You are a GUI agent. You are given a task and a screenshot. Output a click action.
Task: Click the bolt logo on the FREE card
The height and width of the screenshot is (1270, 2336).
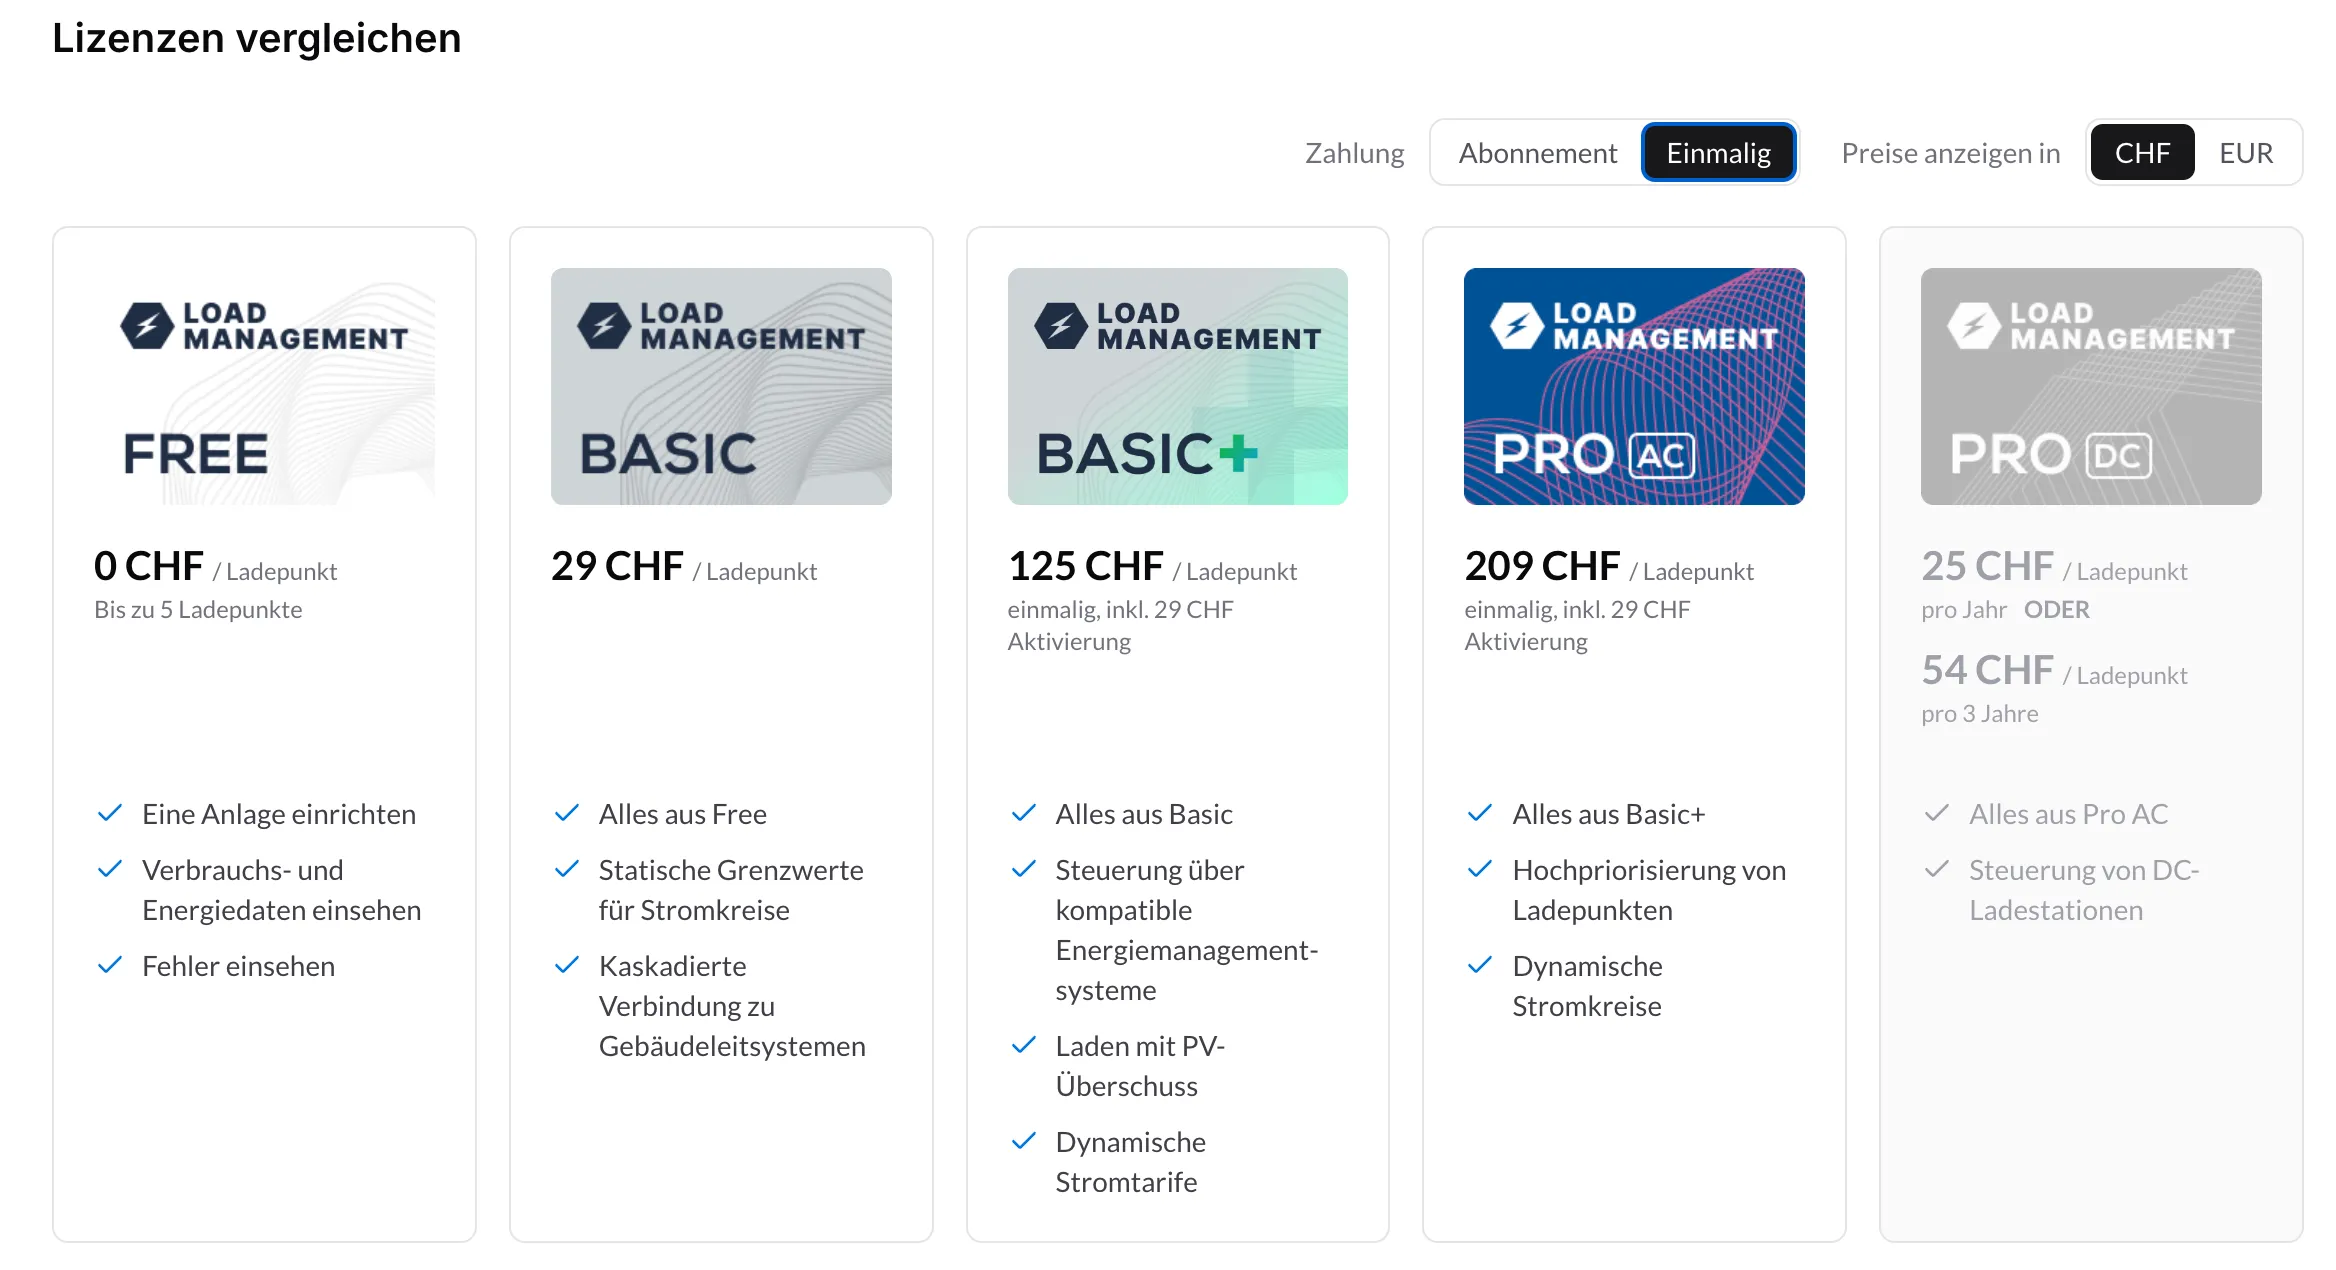(x=147, y=326)
